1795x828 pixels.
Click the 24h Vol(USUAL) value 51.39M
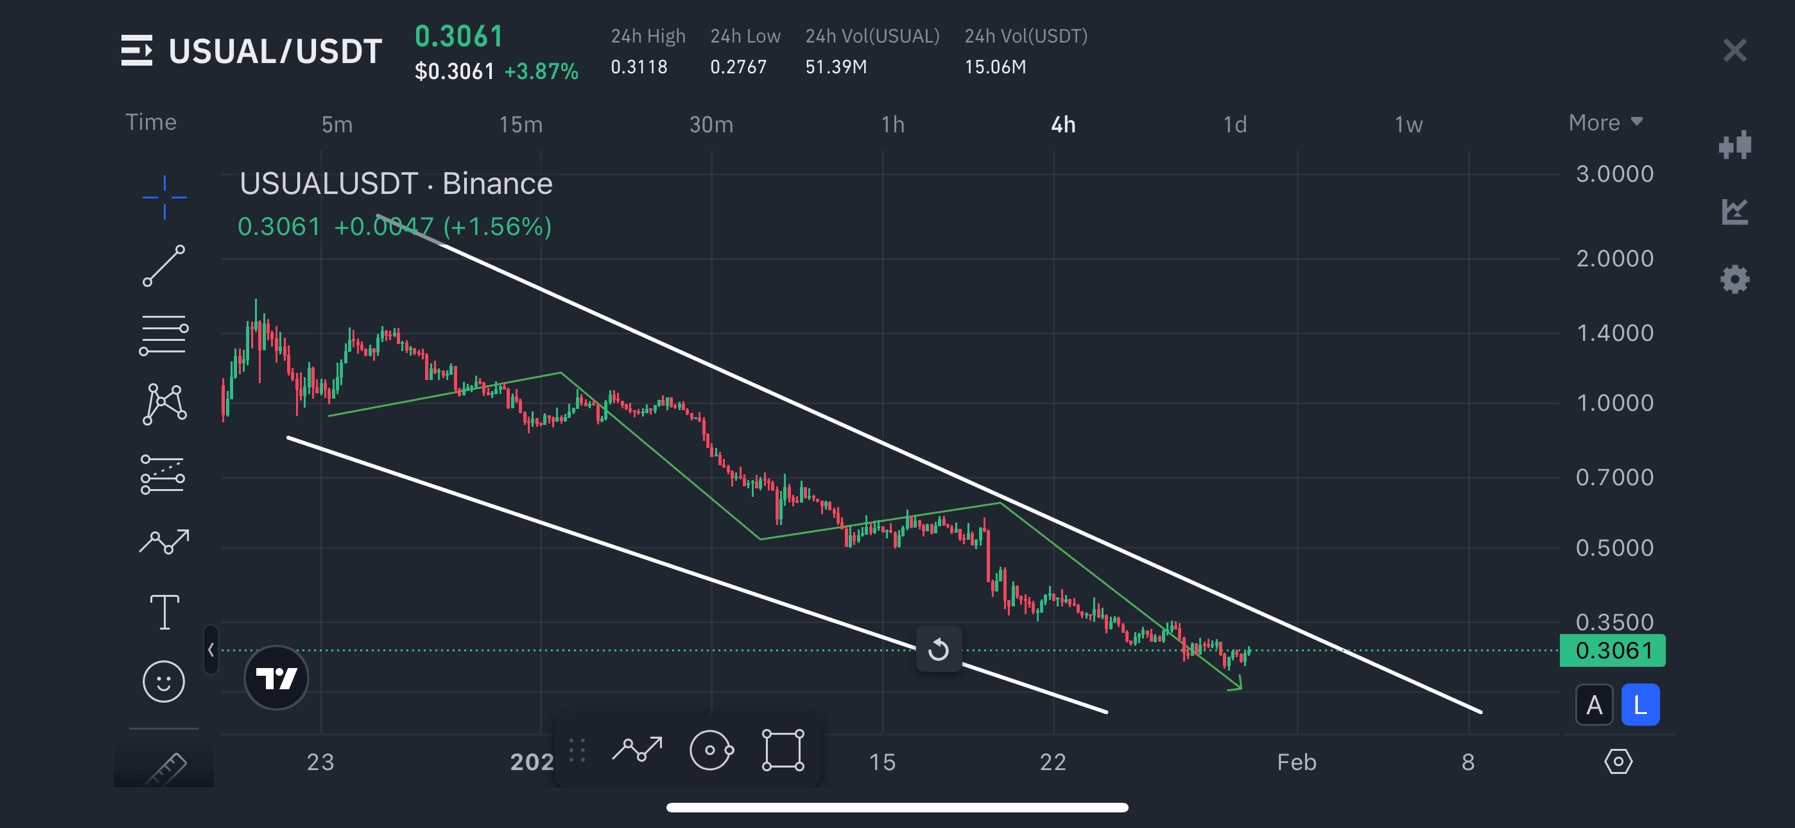[x=836, y=67]
